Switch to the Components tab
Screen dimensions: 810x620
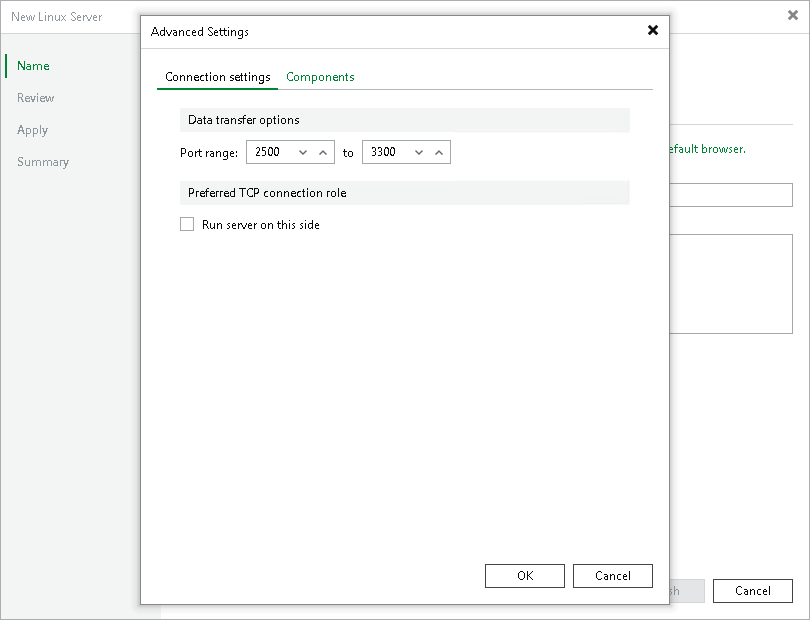pos(320,76)
